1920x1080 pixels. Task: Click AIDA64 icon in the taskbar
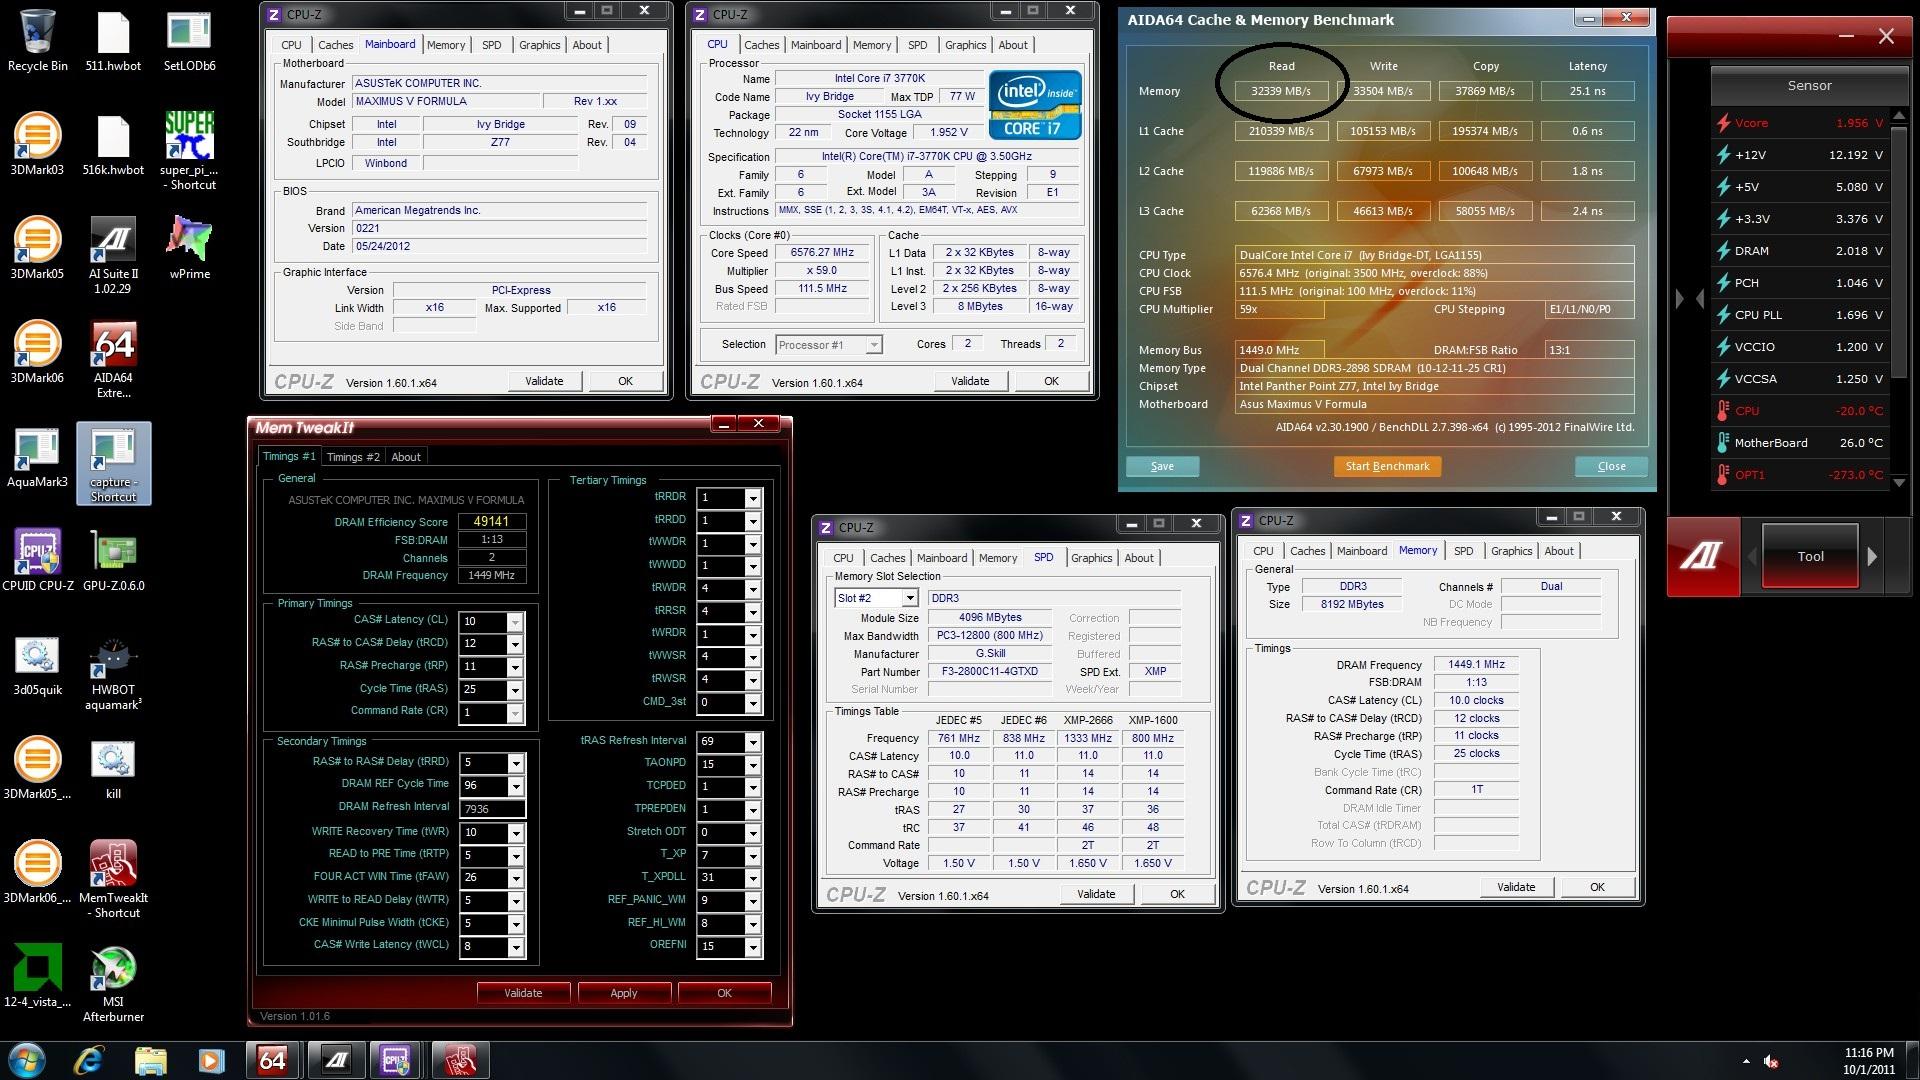[x=272, y=1060]
